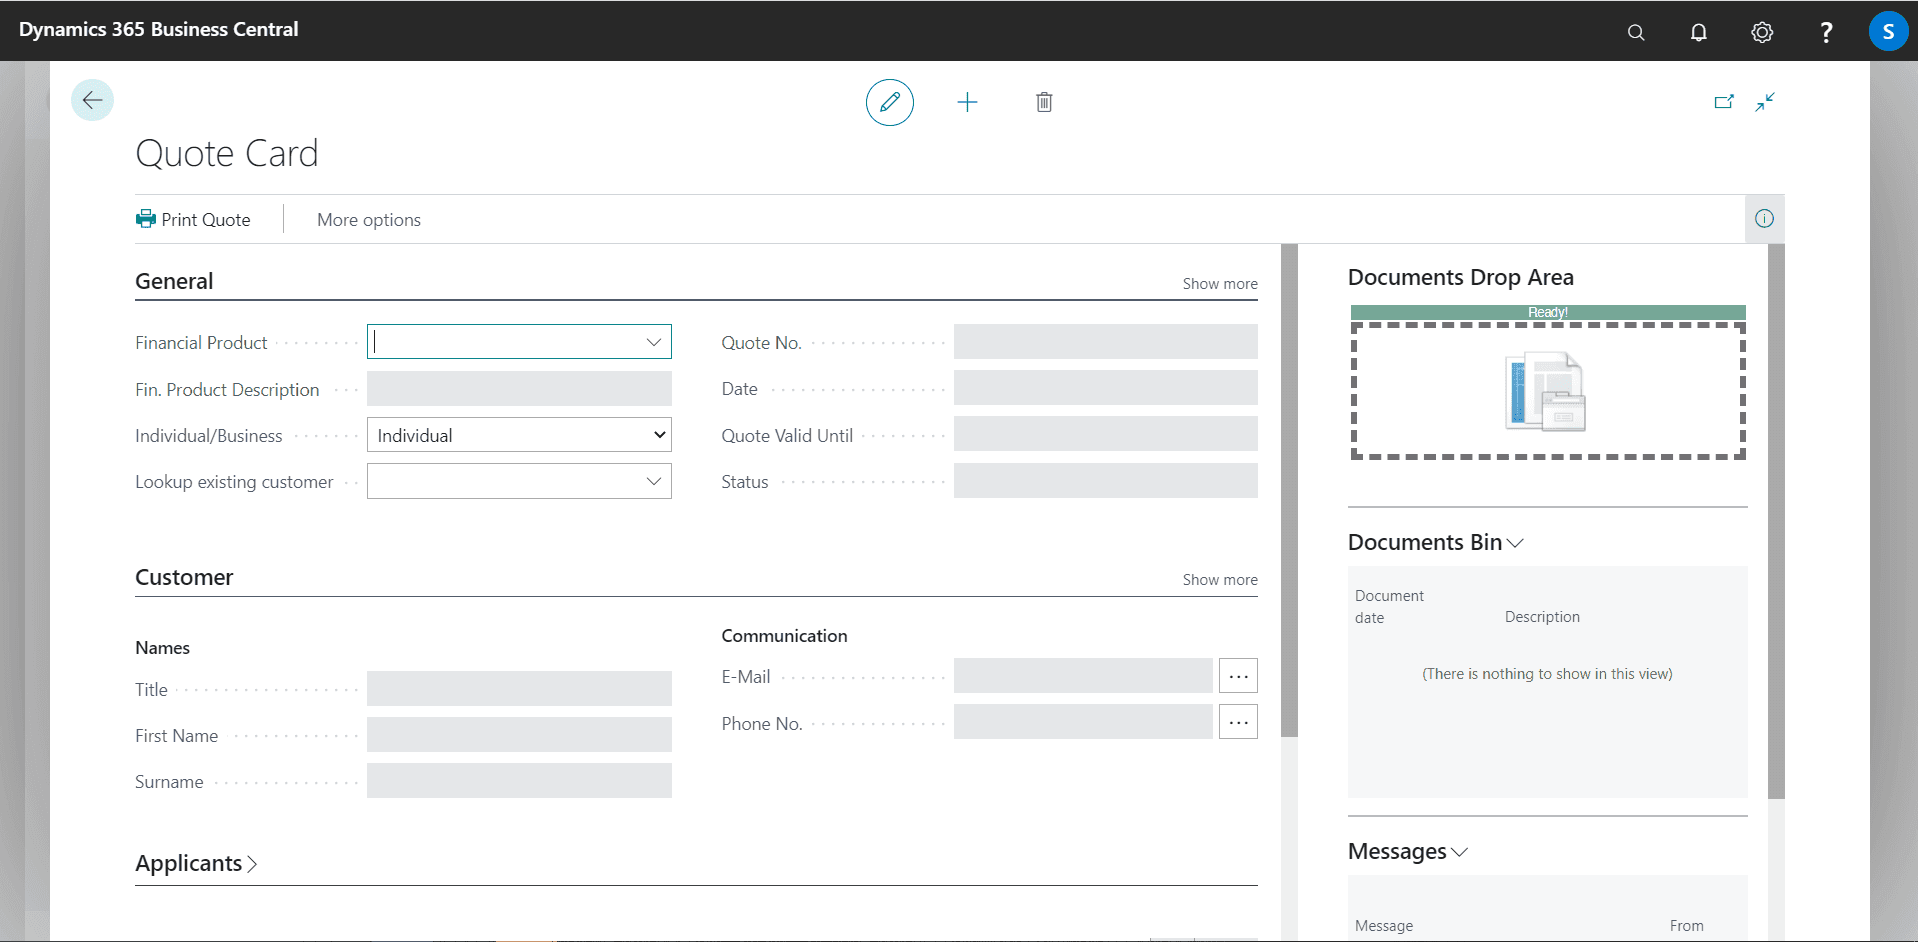Open the search magnifier in header
This screenshot has height=942, width=1918.
point(1636,32)
